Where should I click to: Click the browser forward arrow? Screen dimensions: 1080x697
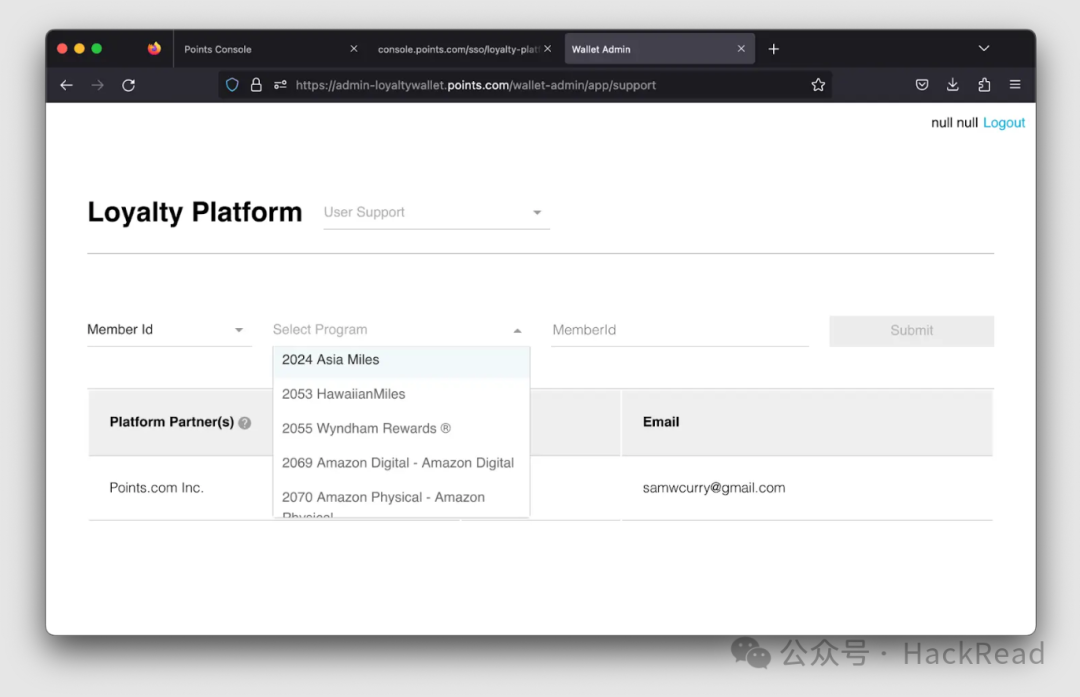(x=98, y=85)
